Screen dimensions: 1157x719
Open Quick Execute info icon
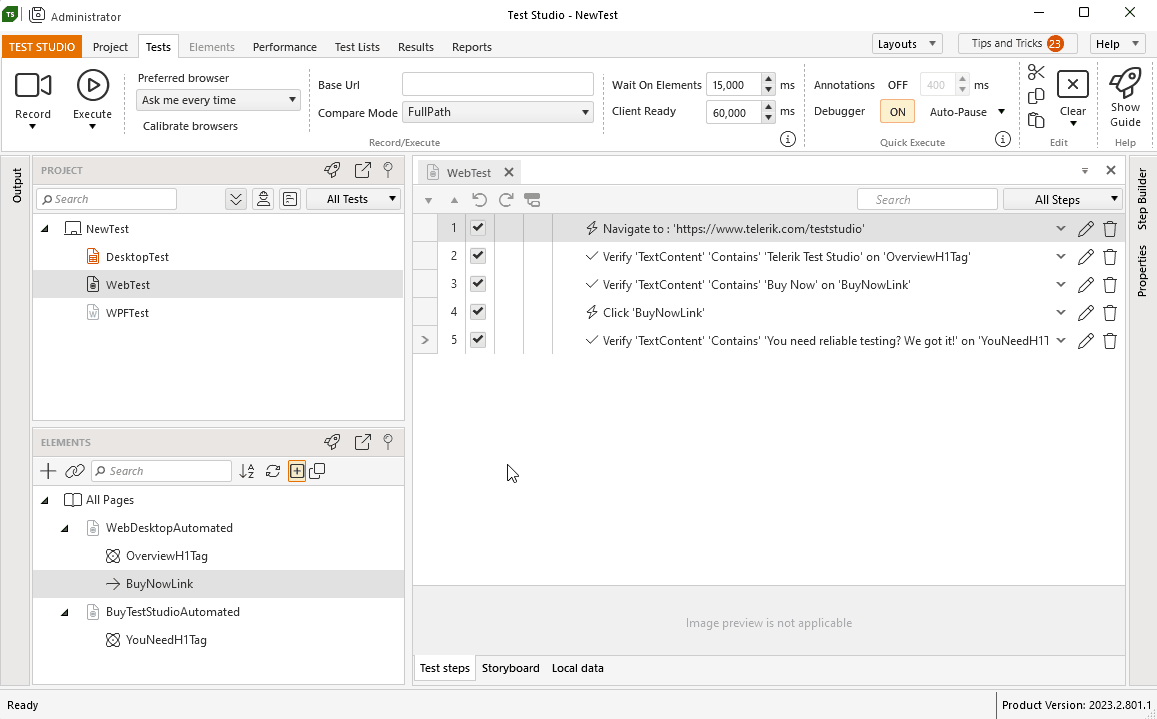1002,139
